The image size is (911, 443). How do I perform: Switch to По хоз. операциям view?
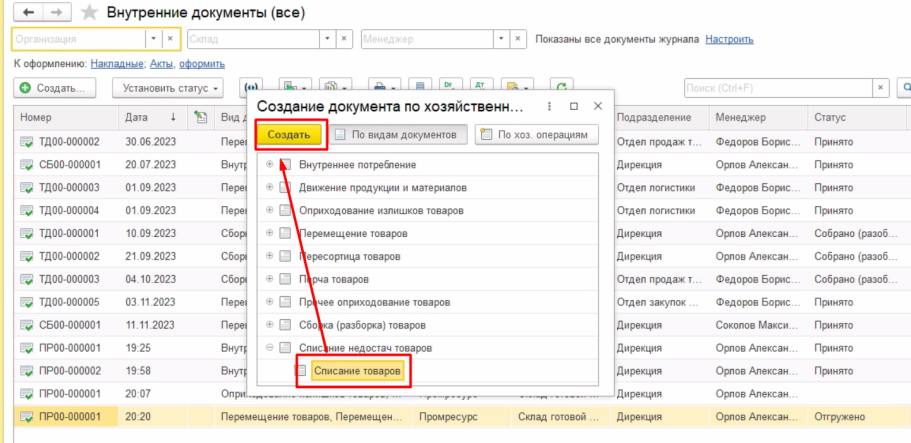(x=537, y=134)
